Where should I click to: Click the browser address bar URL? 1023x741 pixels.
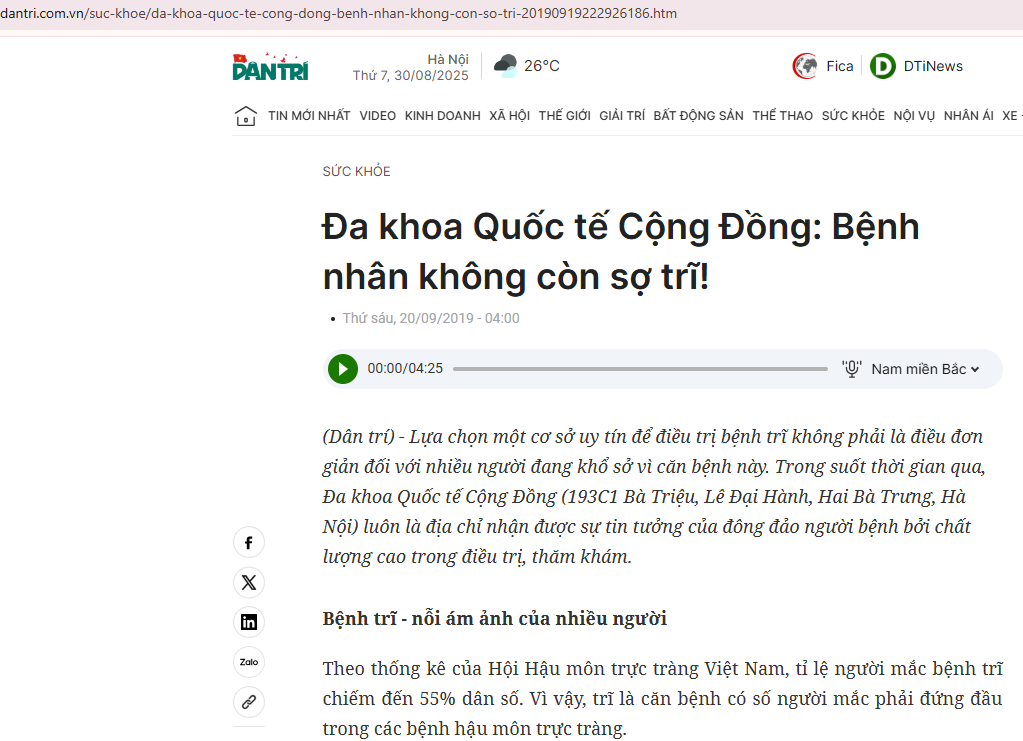coord(340,14)
